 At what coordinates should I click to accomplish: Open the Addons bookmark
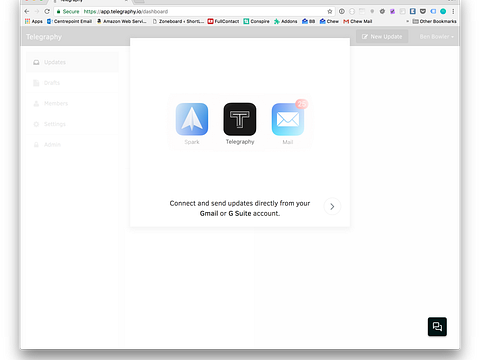pos(286,21)
